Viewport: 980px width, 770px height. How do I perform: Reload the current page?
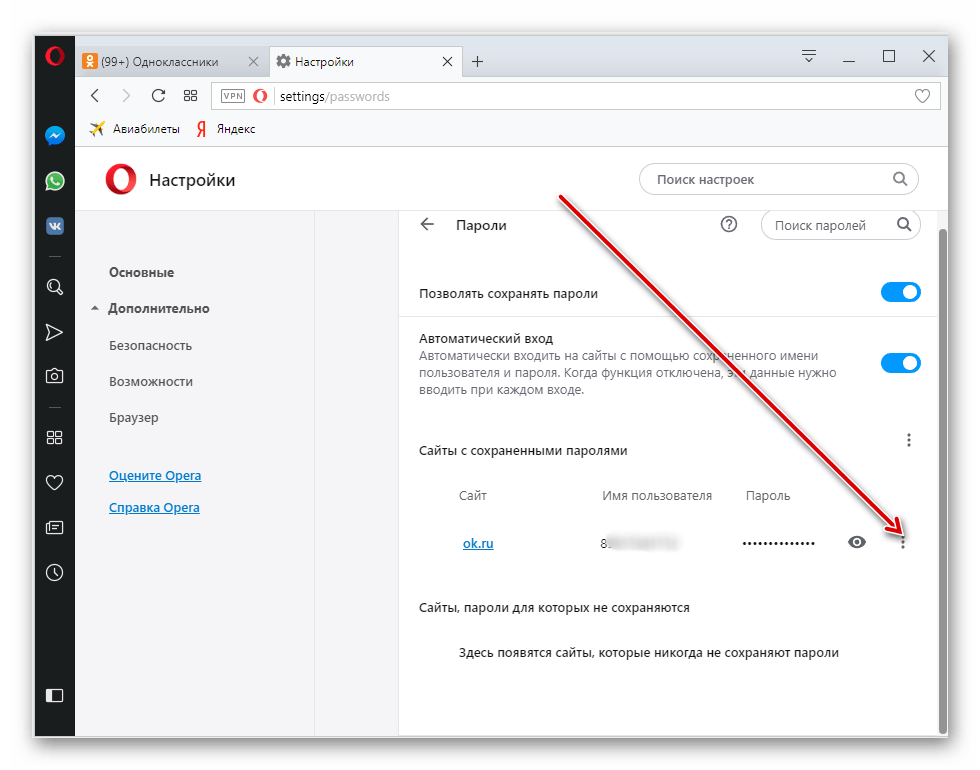click(x=157, y=96)
